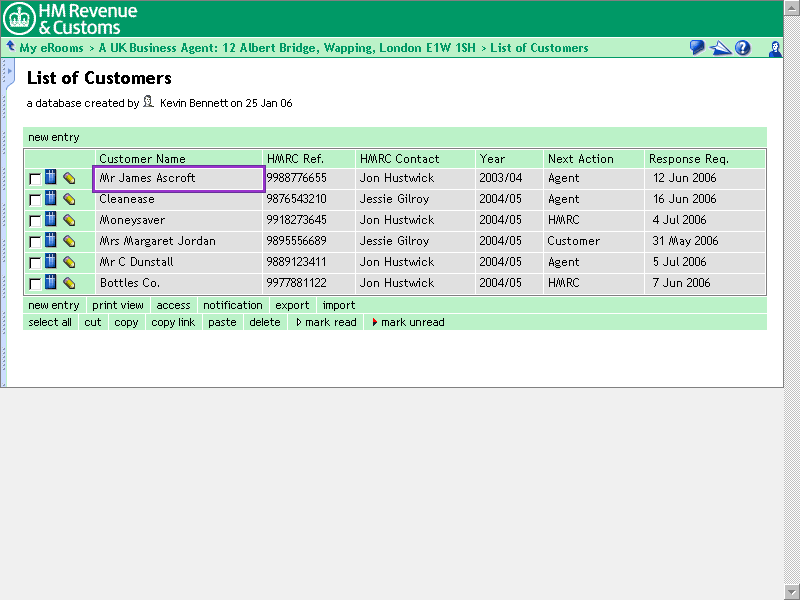Tick the checkbox for Mr James Ascroft

click(x=35, y=179)
